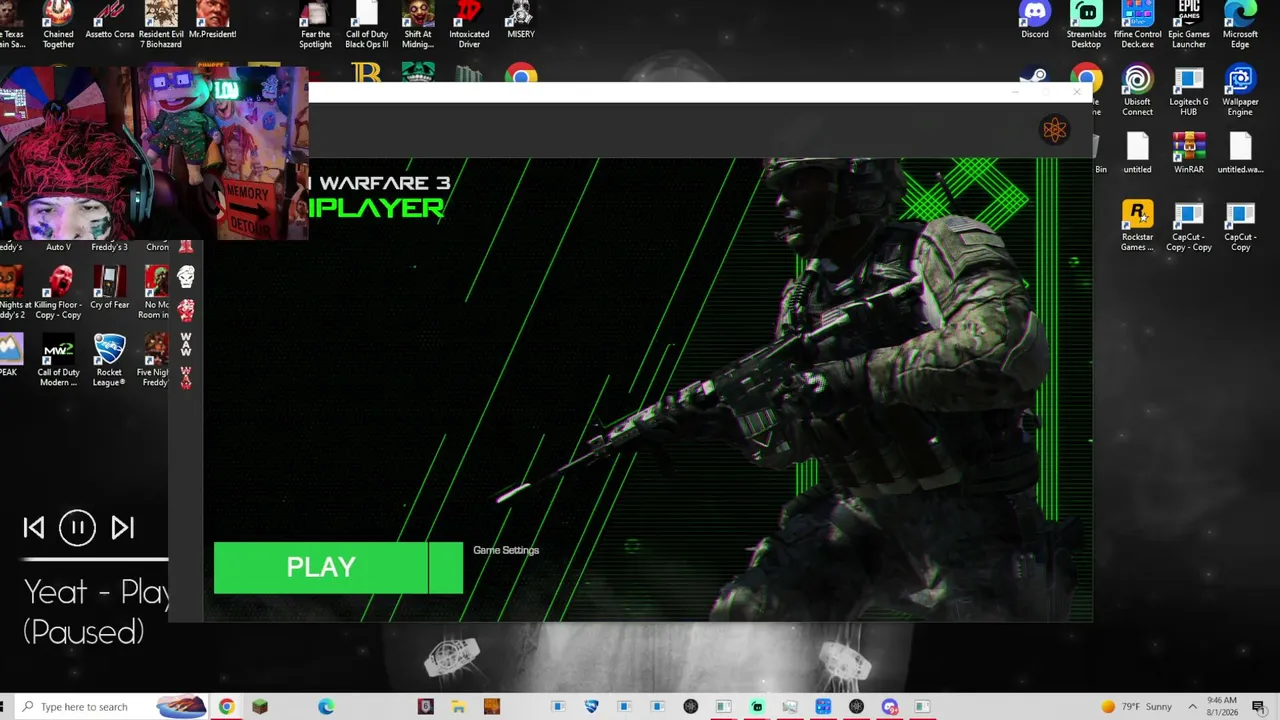The height and width of the screenshot is (720, 1280).
Task: Select the untitled file on the desktop
Action: (1137, 153)
